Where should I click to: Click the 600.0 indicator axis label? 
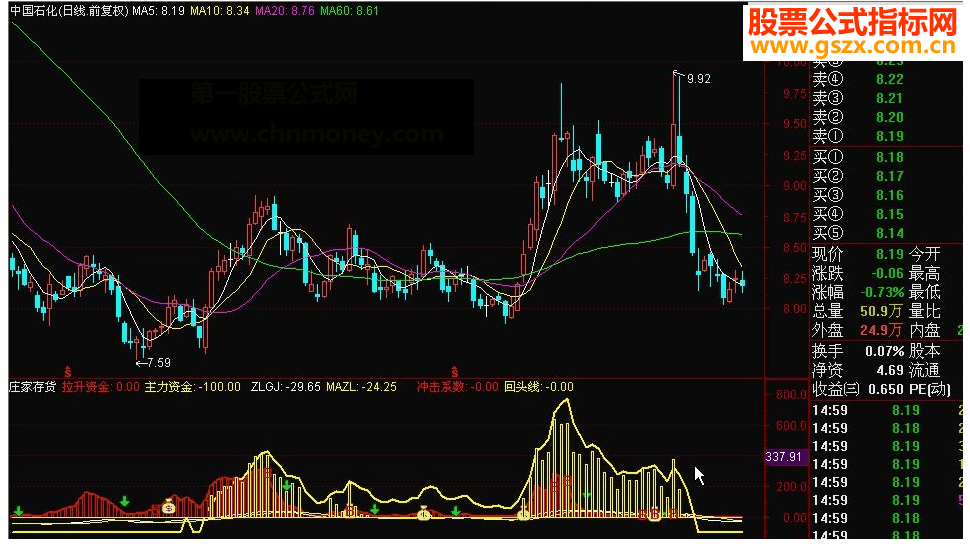tap(791, 426)
